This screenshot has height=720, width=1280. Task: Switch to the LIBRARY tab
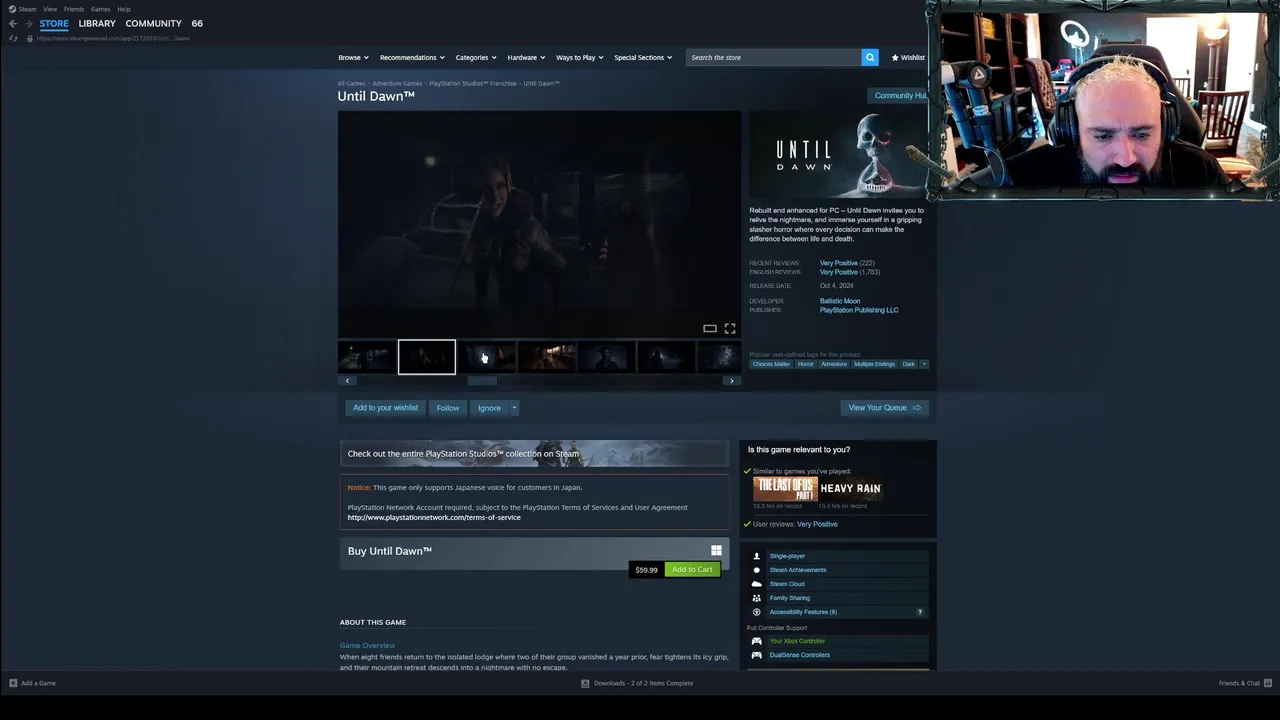point(97,23)
